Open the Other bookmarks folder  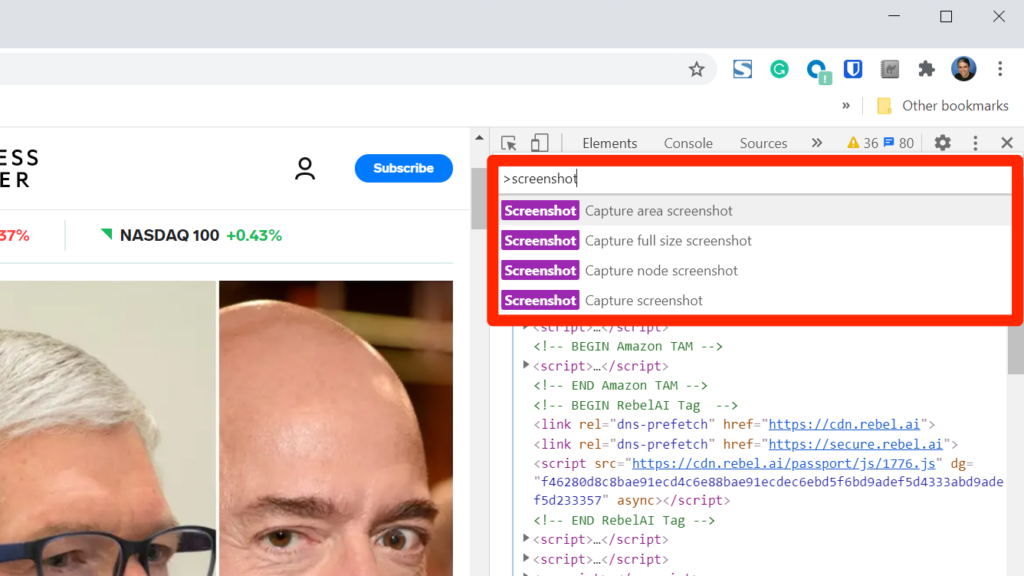tap(942, 106)
